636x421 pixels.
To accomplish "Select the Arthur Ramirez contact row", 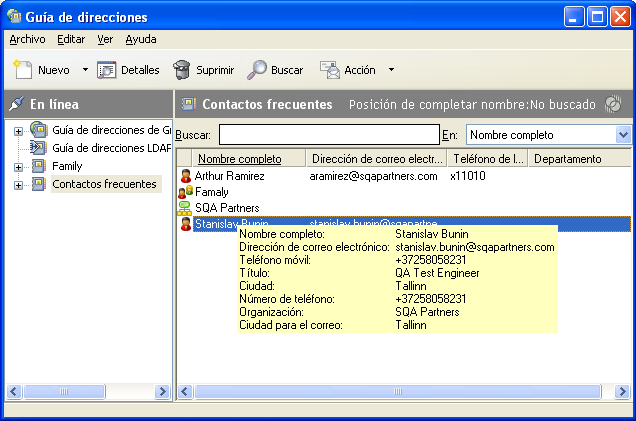I will pos(404,176).
